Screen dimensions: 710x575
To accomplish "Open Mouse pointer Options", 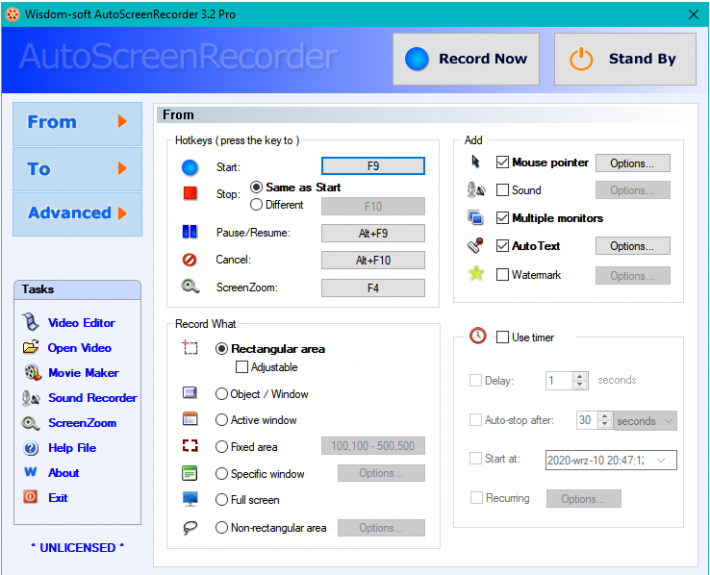I will [633, 163].
